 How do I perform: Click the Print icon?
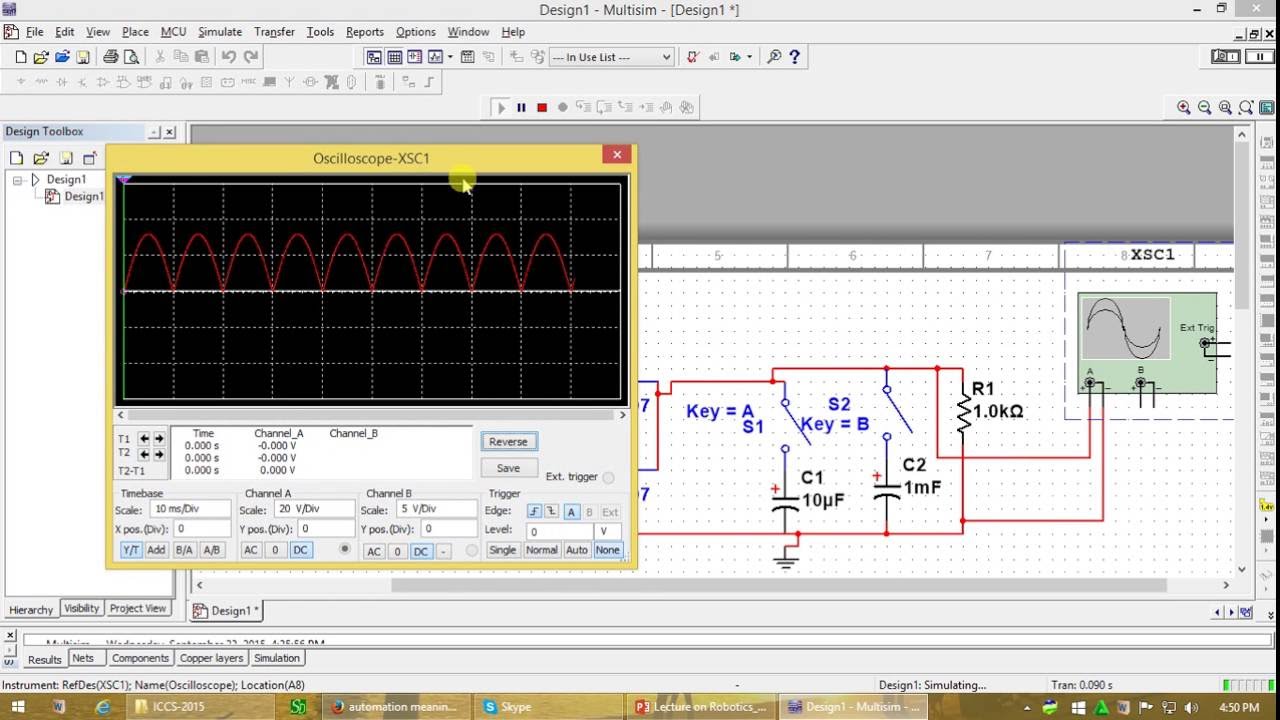110,57
